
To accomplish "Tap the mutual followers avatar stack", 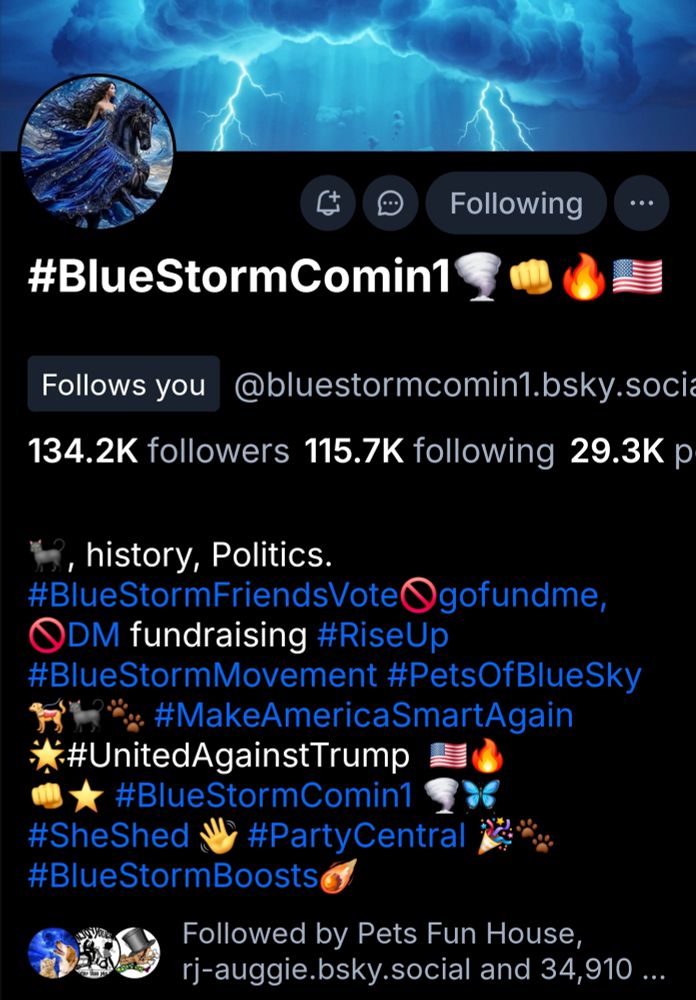I will pos(94,952).
